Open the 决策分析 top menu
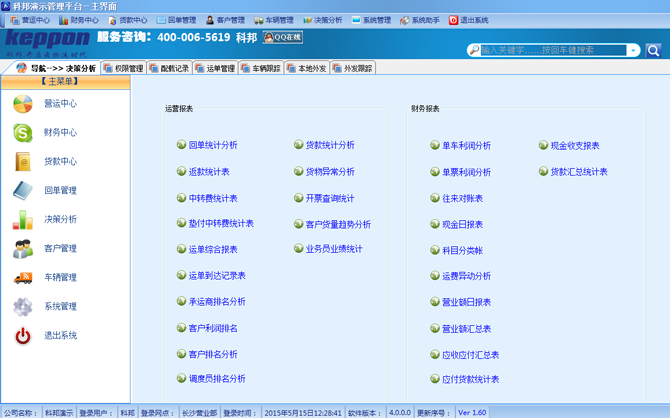Screen dimensions: 670x418 click(322, 20)
